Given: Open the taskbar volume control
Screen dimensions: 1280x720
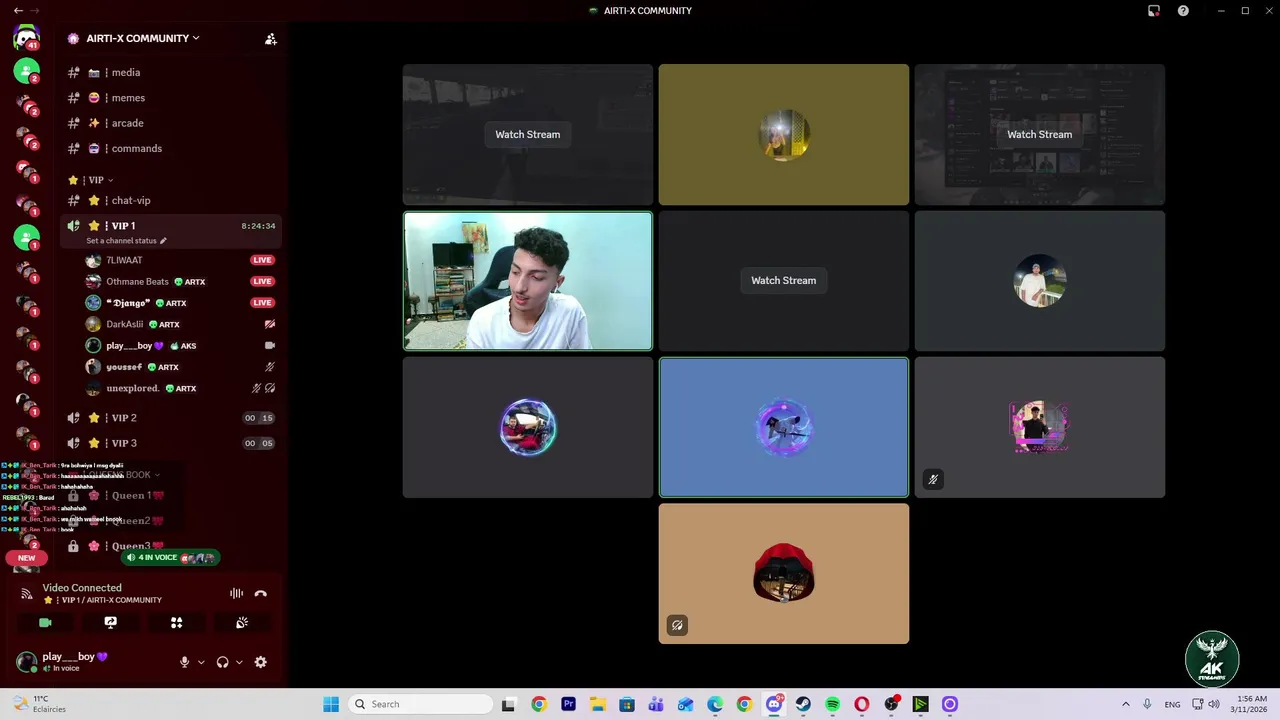Looking at the screenshot, I should [1214, 704].
